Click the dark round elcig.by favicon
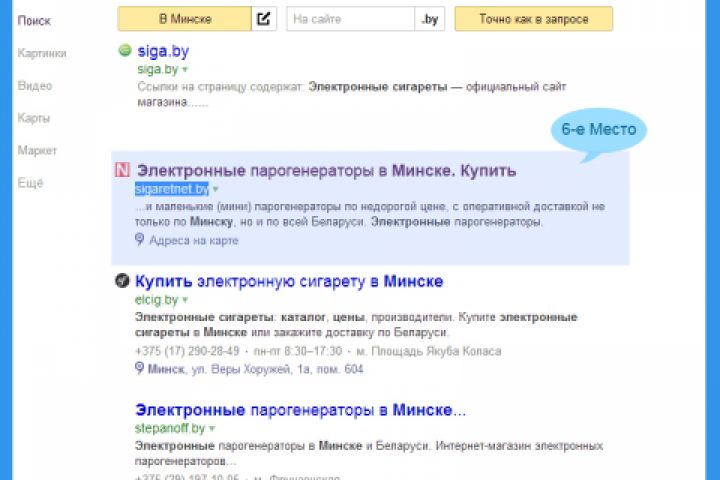Image resolution: width=720 pixels, height=480 pixels. pos(122,280)
